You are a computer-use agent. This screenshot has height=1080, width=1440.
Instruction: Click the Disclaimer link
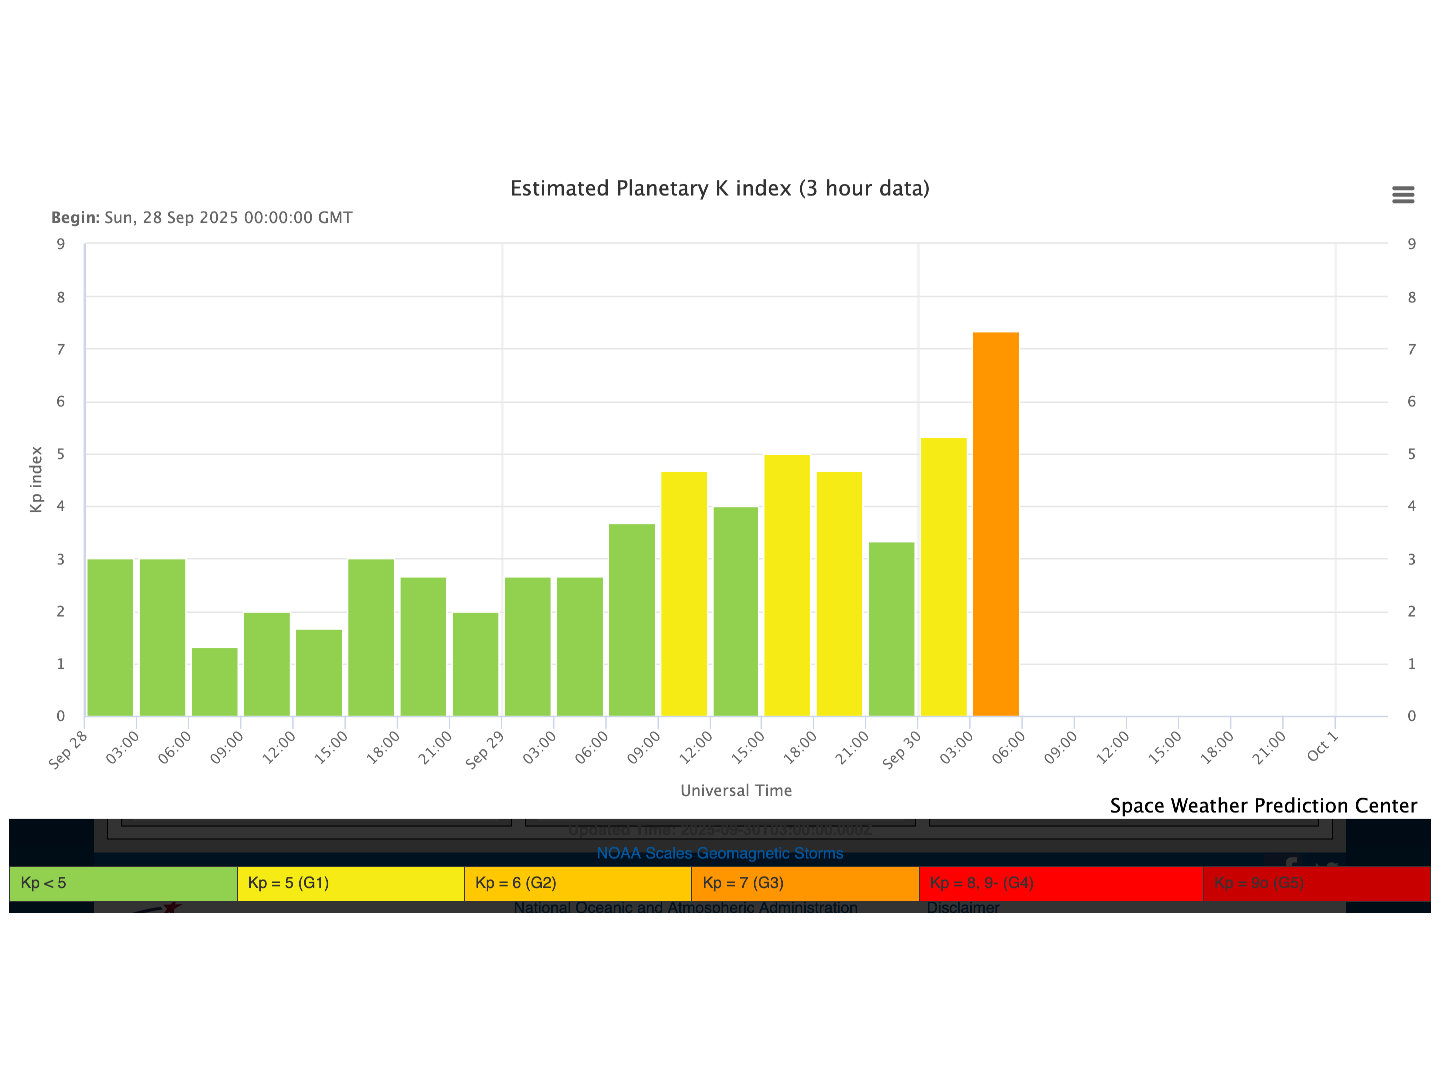pyautogui.click(x=963, y=907)
